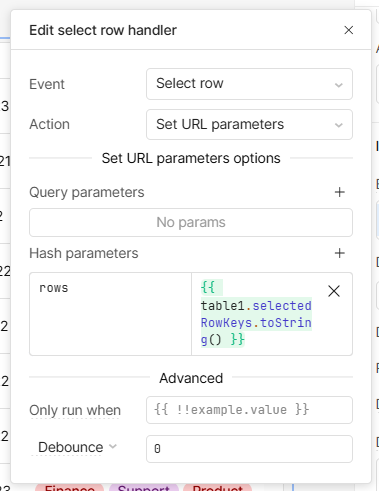Image resolution: width=379 pixels, height=491 pixels.
Task: Add a new query parameter with plus icon
Action: click(340, 192)
